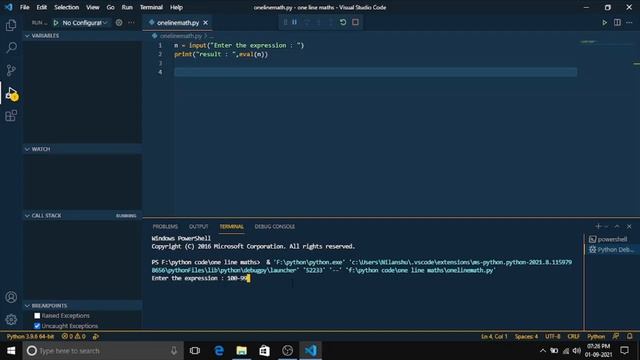This screenshot has width=640, height=360.
Task: Open the File menu
Action: click(x=24, y=7)
